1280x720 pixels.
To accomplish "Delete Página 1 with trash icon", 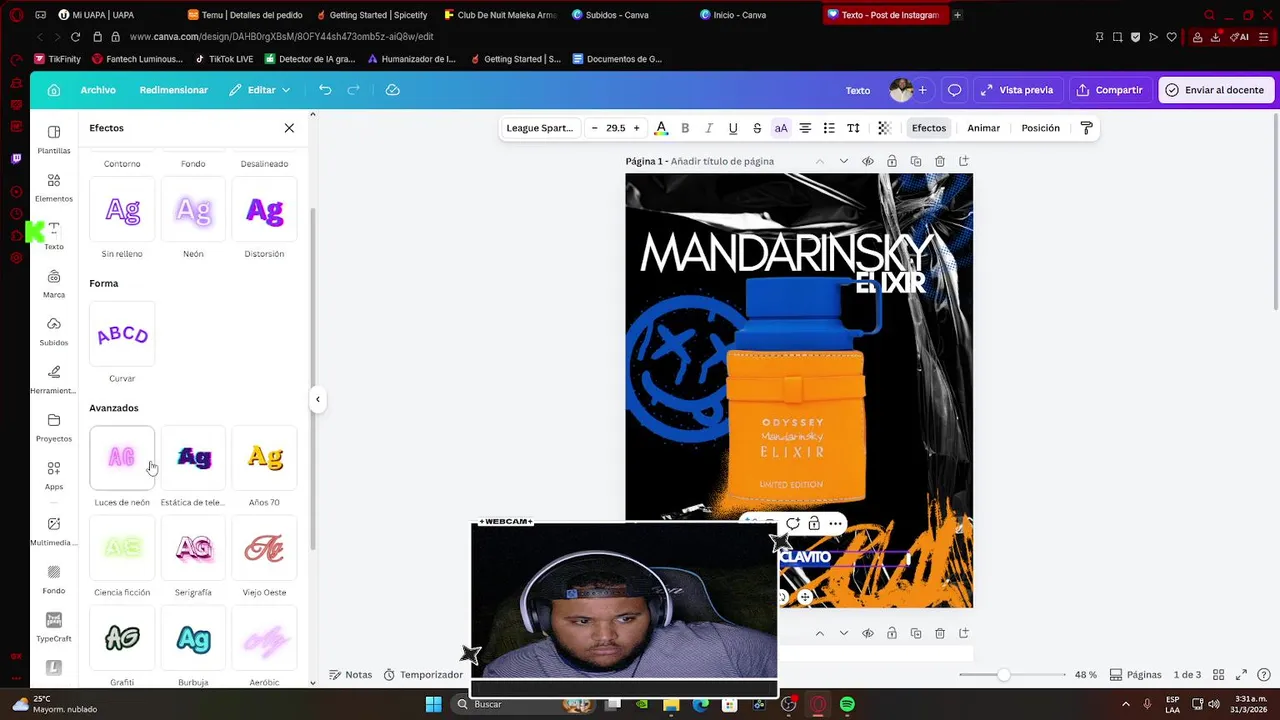I will point(940,161).
